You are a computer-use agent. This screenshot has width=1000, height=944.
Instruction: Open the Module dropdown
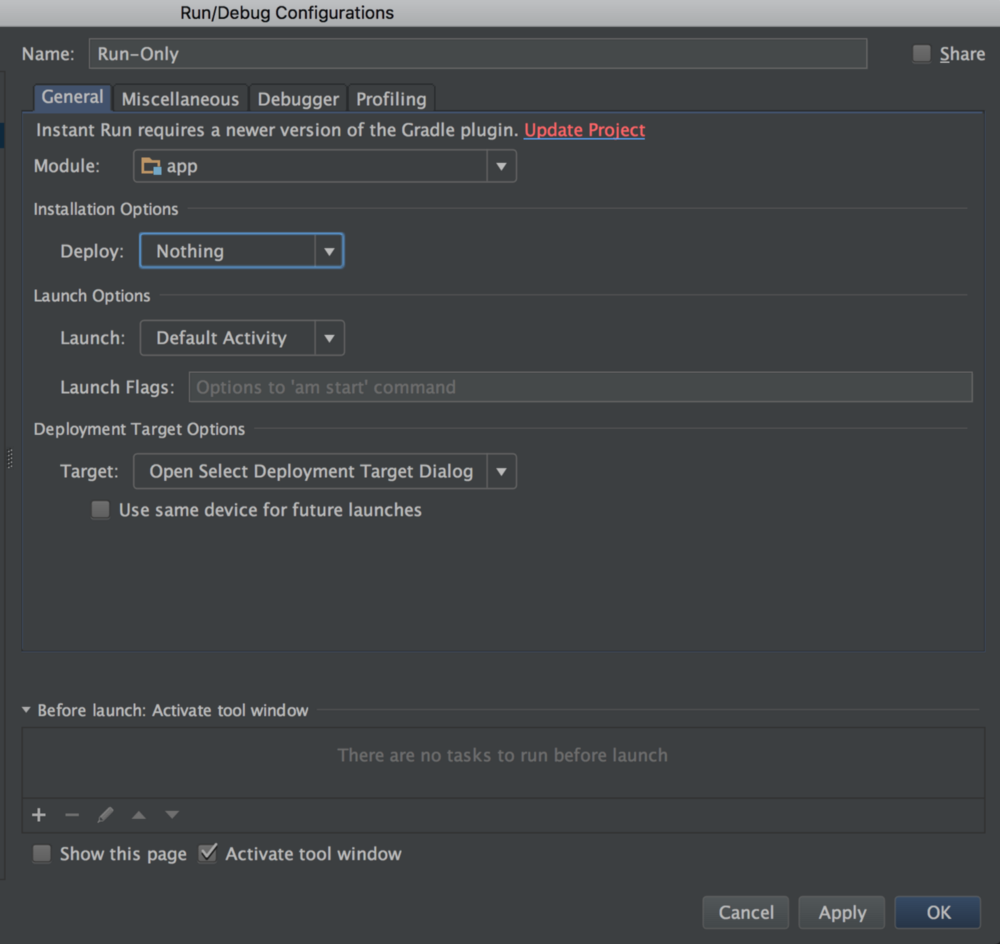501,166
